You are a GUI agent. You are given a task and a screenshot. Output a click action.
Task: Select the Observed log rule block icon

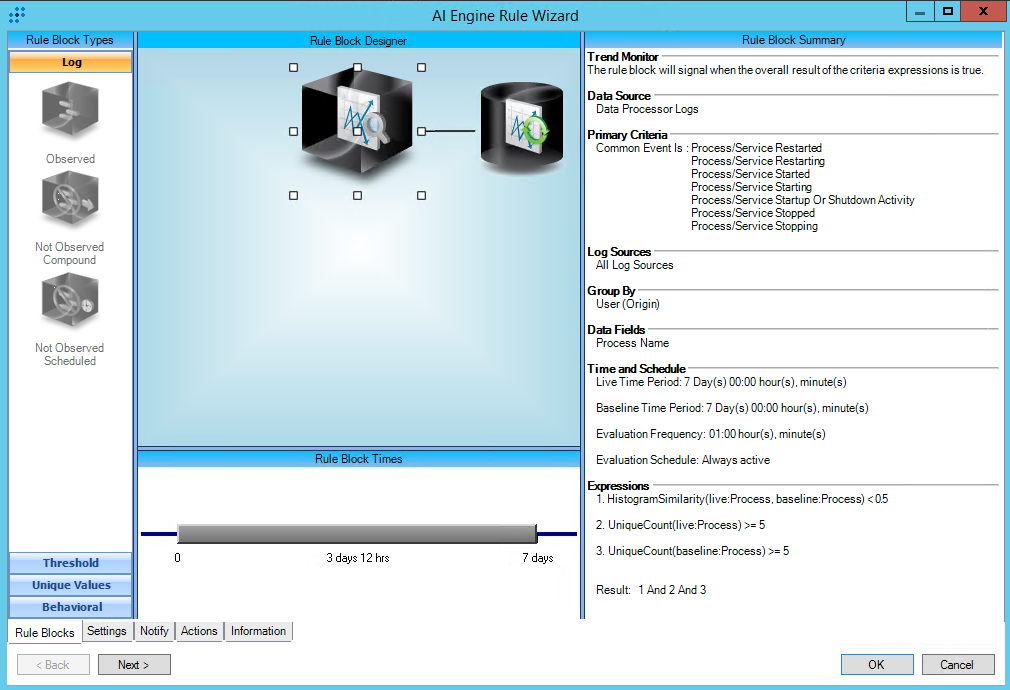(x=70, y=111)
